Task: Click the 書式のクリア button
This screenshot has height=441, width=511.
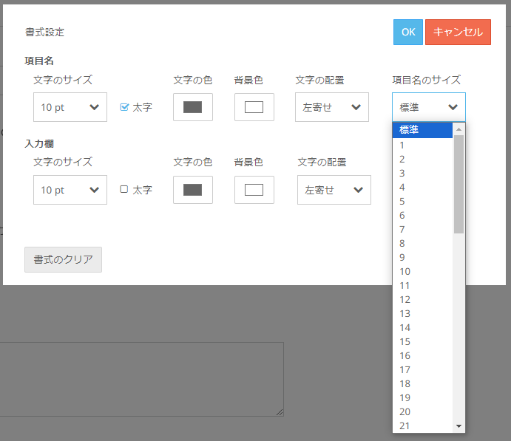Action: (63, 260)
